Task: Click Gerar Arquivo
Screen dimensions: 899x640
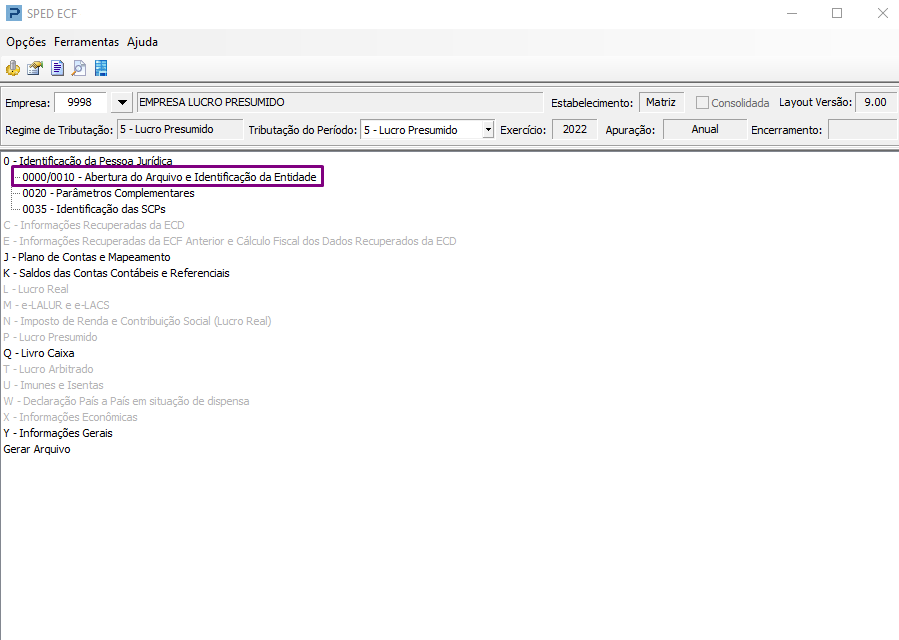Action: click(37, 450)
